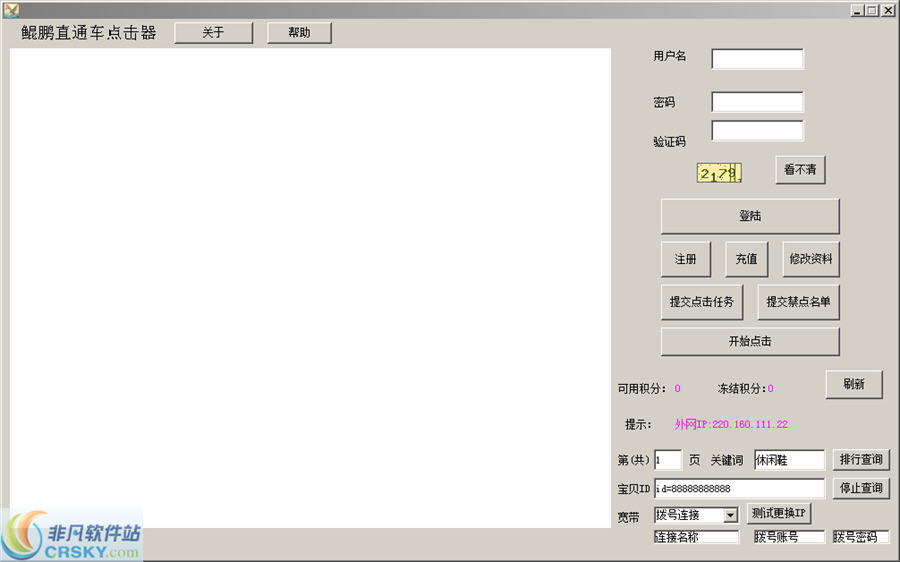This screenshot has height=562, width=900.
Task: Click the 关键词 keyword input field
Action: [x=789, y=460]
